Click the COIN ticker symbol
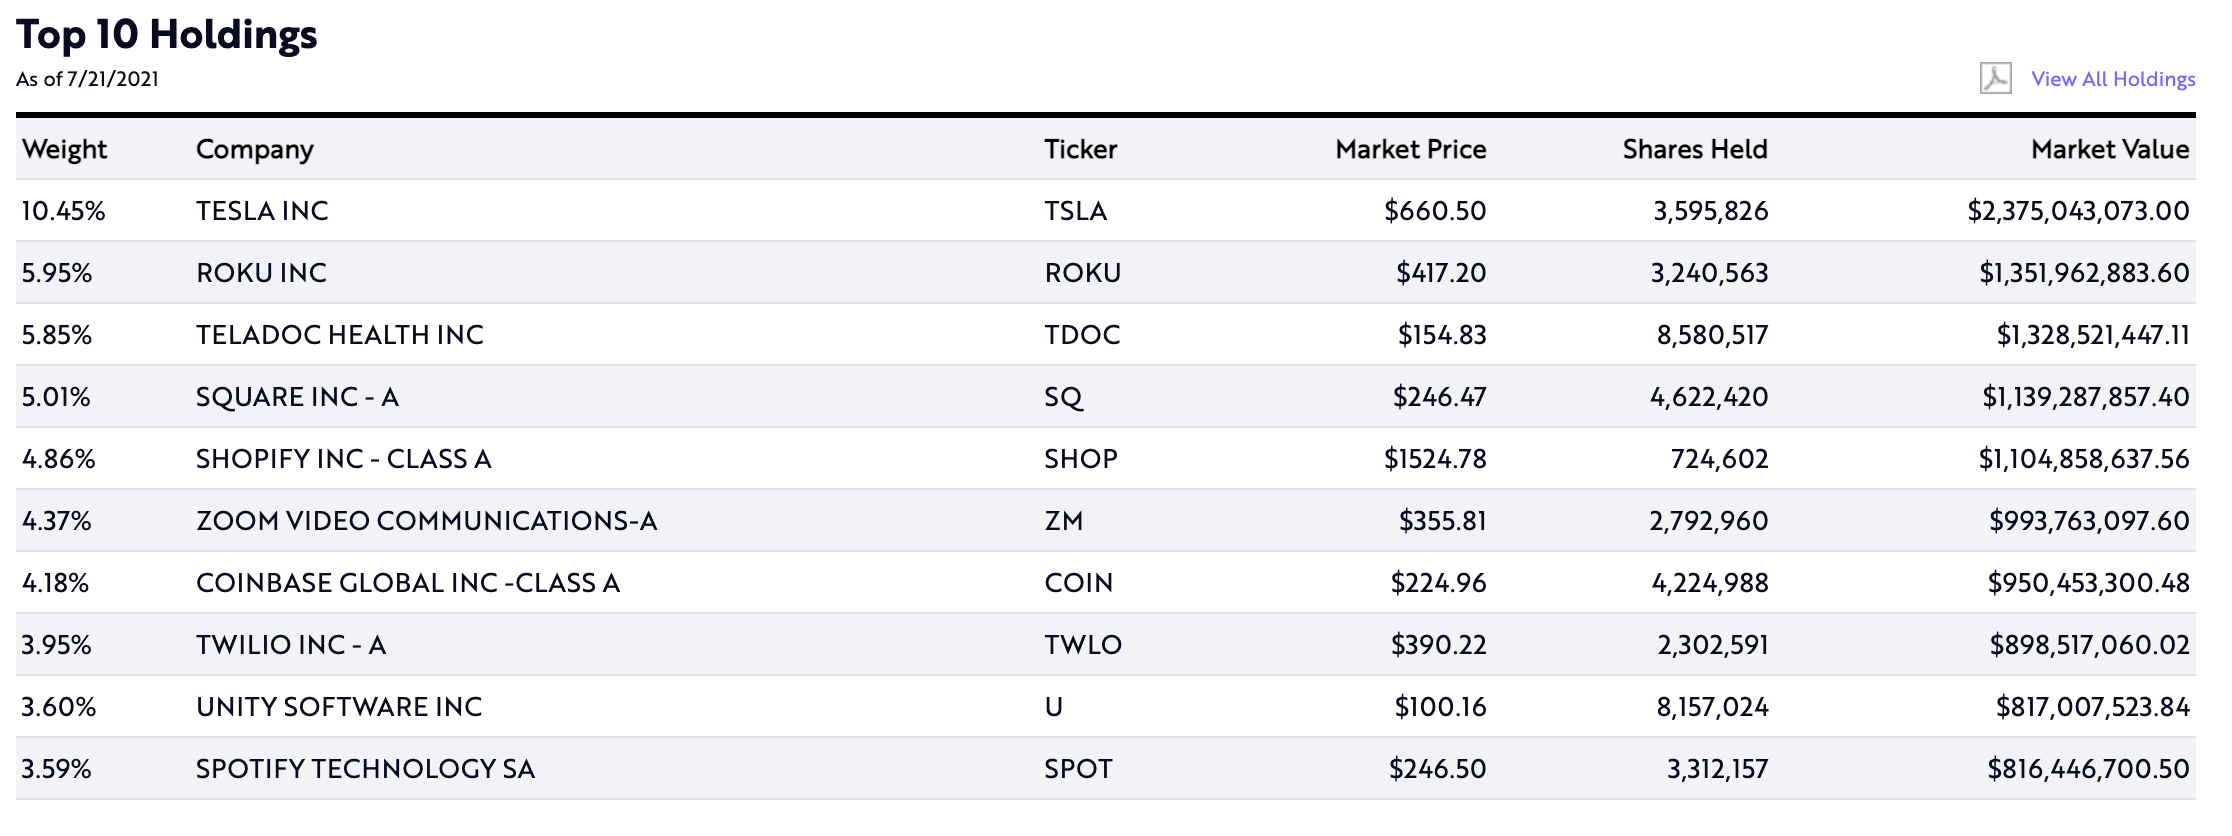This screenshot has height=836, width=2232. (1078, 583)
